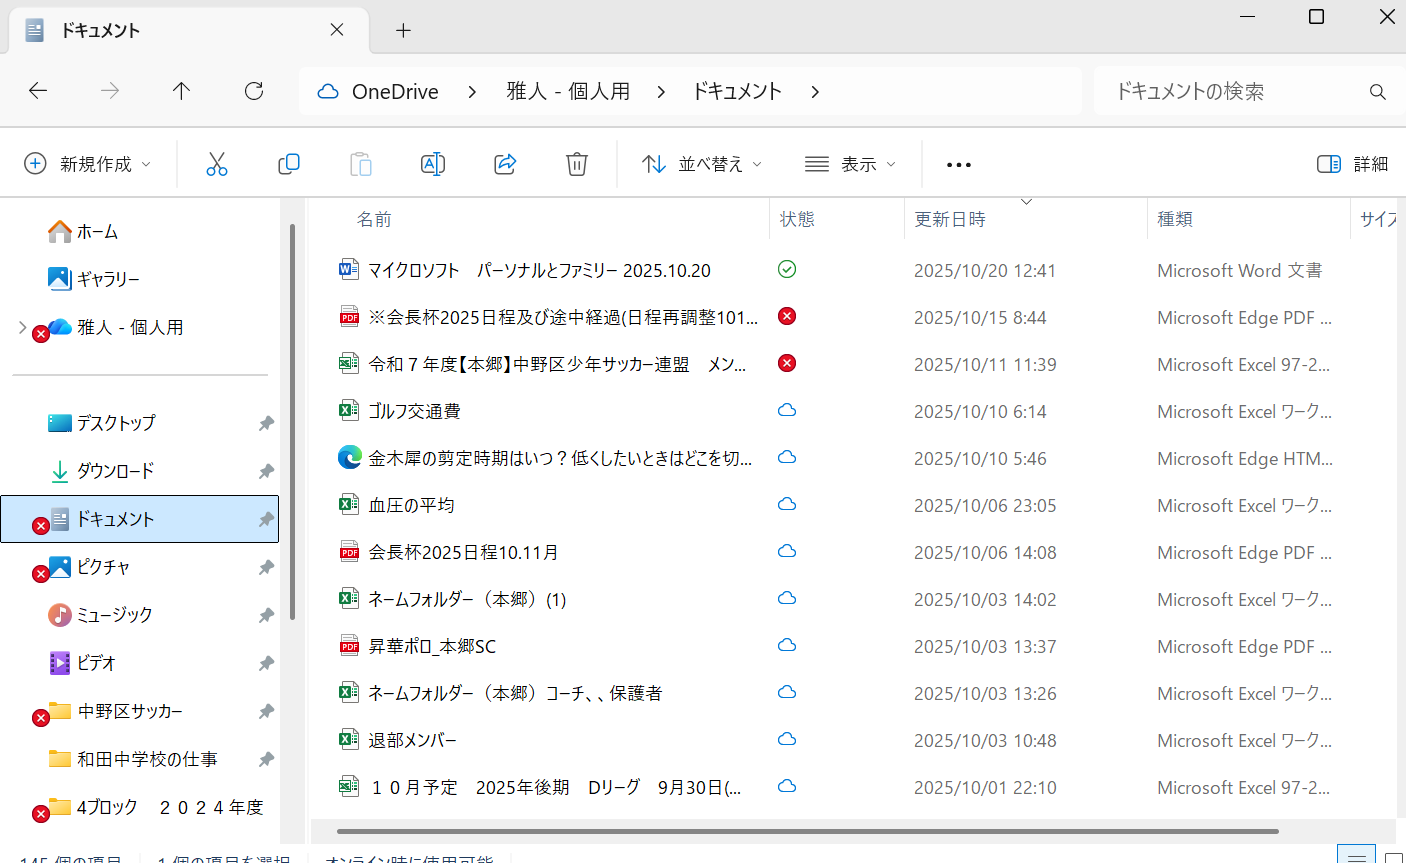
Task: Toggle the 詳細 details pane
Action: tap(1352, 164)
